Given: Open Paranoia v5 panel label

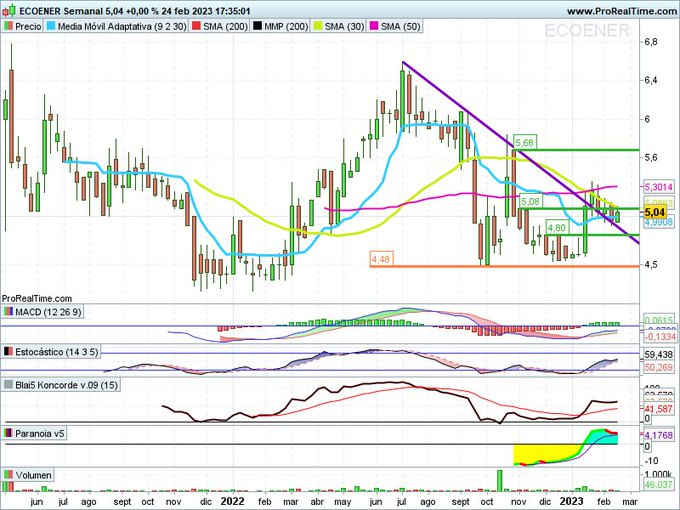Looking at the screenshot, I should 39,433.
